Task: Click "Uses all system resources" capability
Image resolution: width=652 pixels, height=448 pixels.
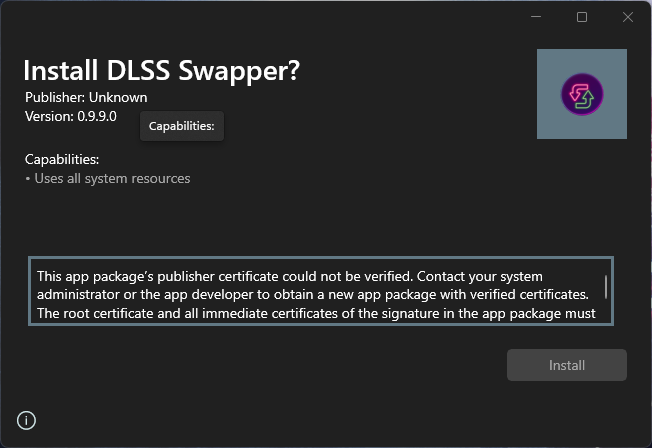Action: coord(108,178)
